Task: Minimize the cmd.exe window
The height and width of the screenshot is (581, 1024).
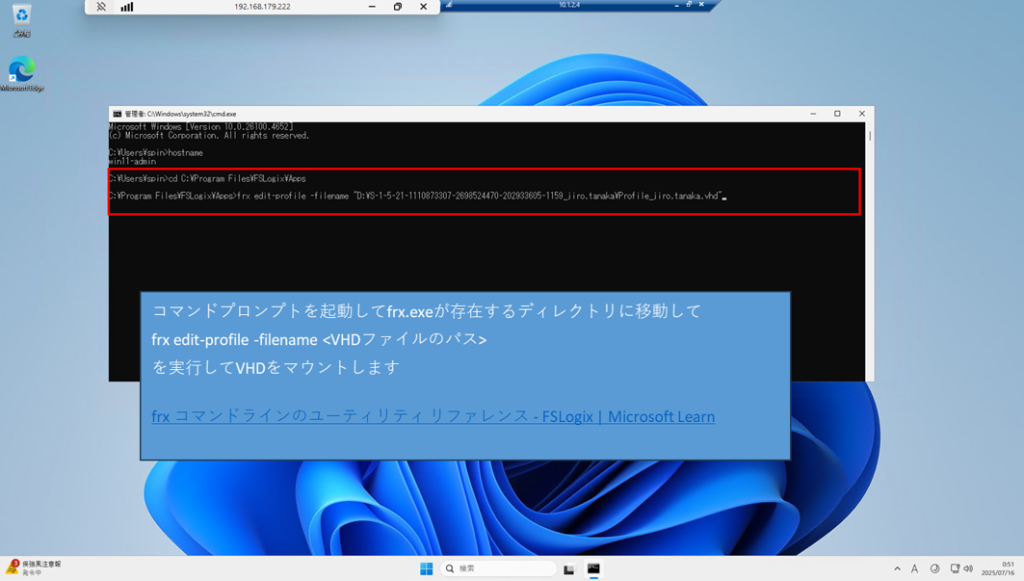Action: pyautogui.click(x=813, y=114)
